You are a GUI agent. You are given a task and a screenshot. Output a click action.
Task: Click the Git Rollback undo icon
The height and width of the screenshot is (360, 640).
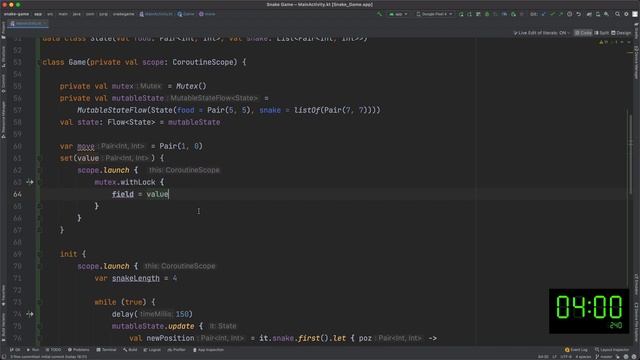578,14
